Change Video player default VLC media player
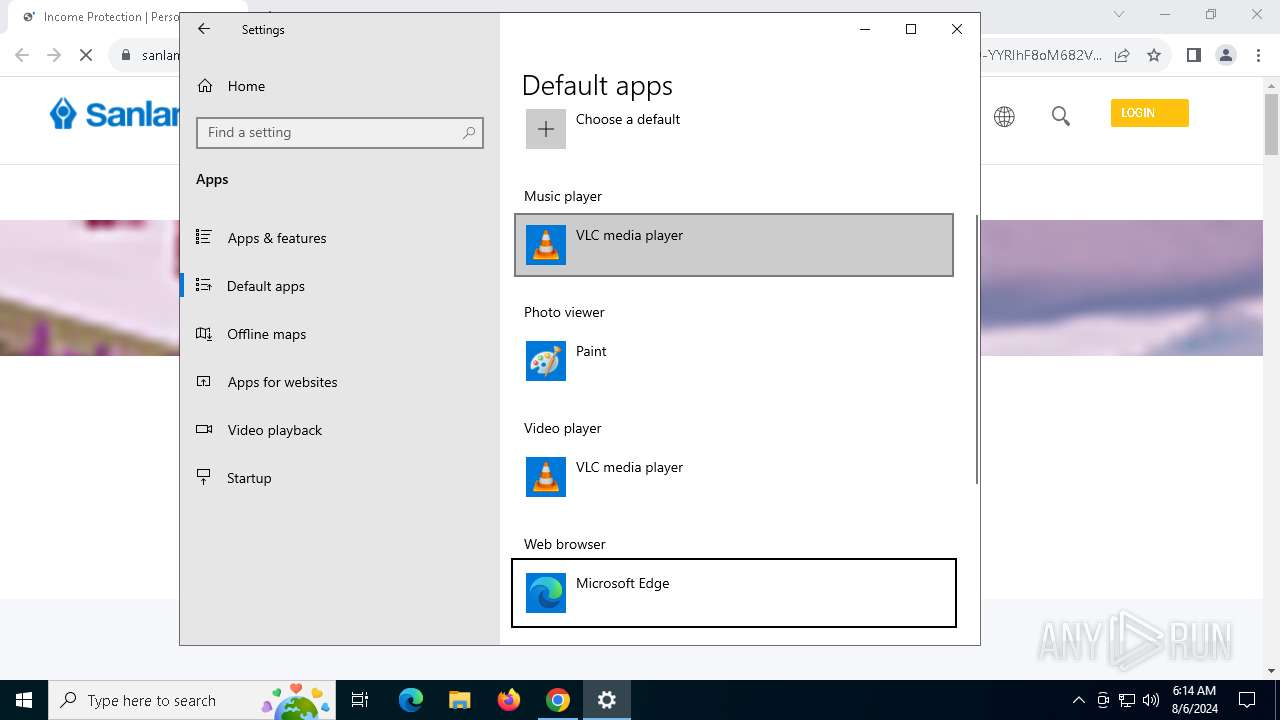The width and height of the screenshot is (1280, 720). (x=734, y=477)
